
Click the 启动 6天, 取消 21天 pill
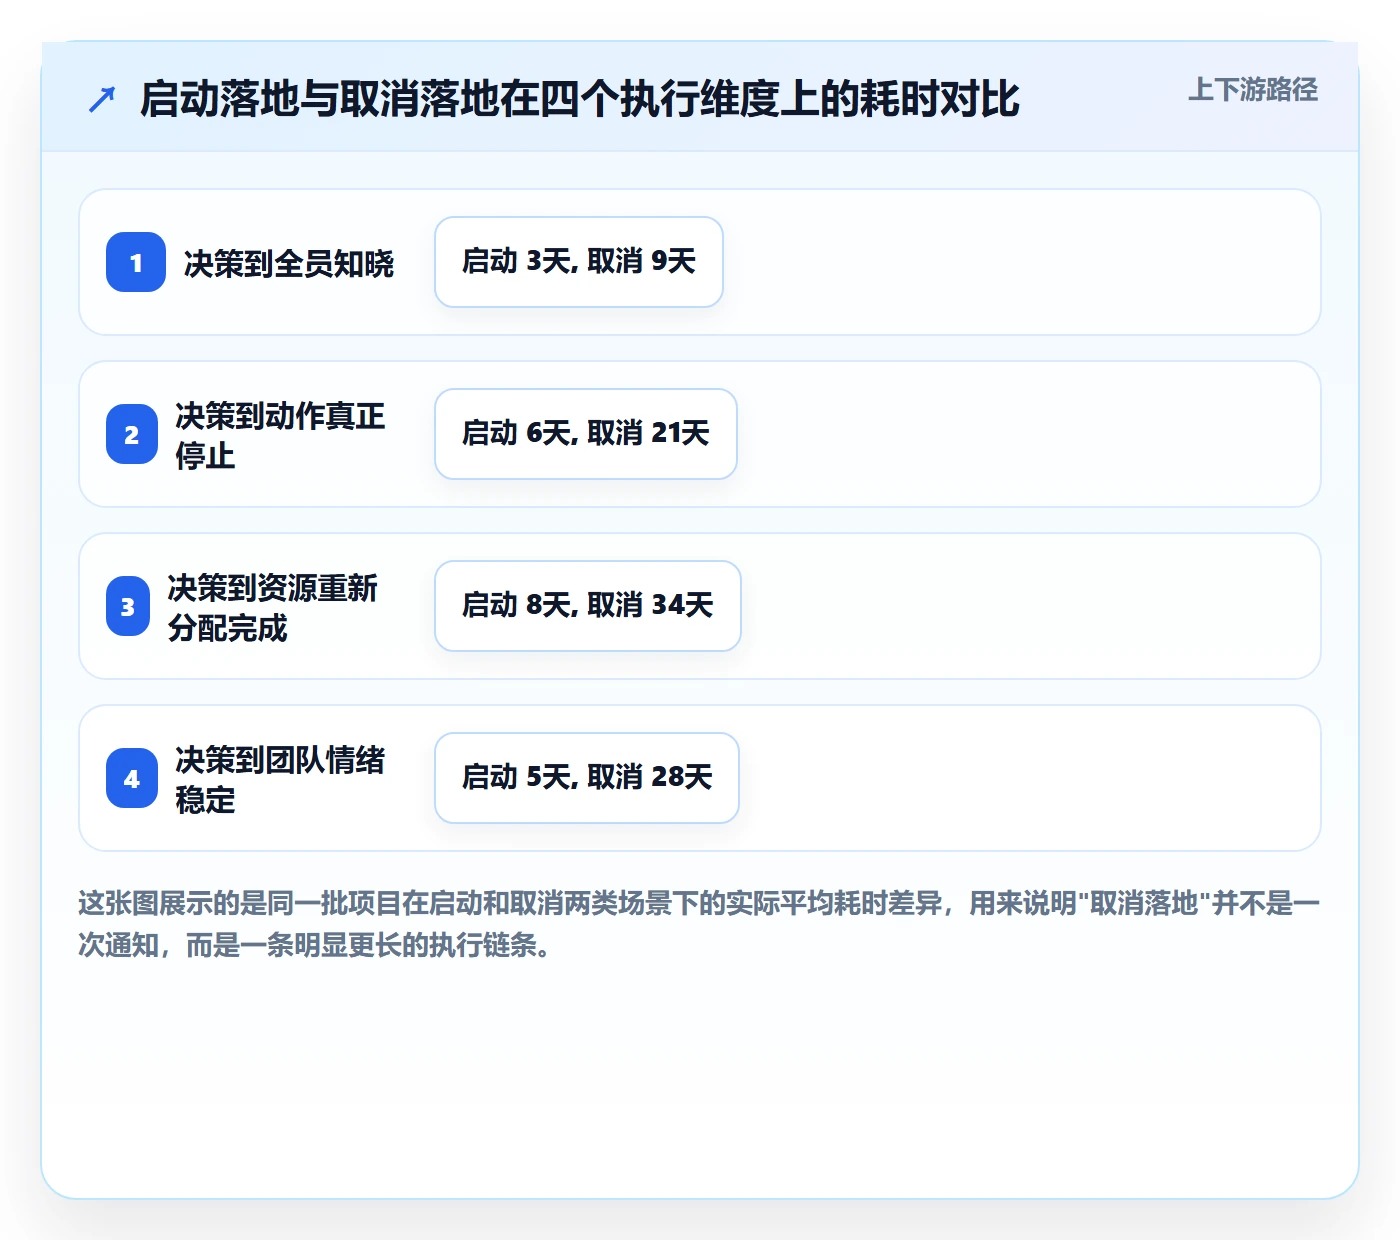click(x=586, y=434)
